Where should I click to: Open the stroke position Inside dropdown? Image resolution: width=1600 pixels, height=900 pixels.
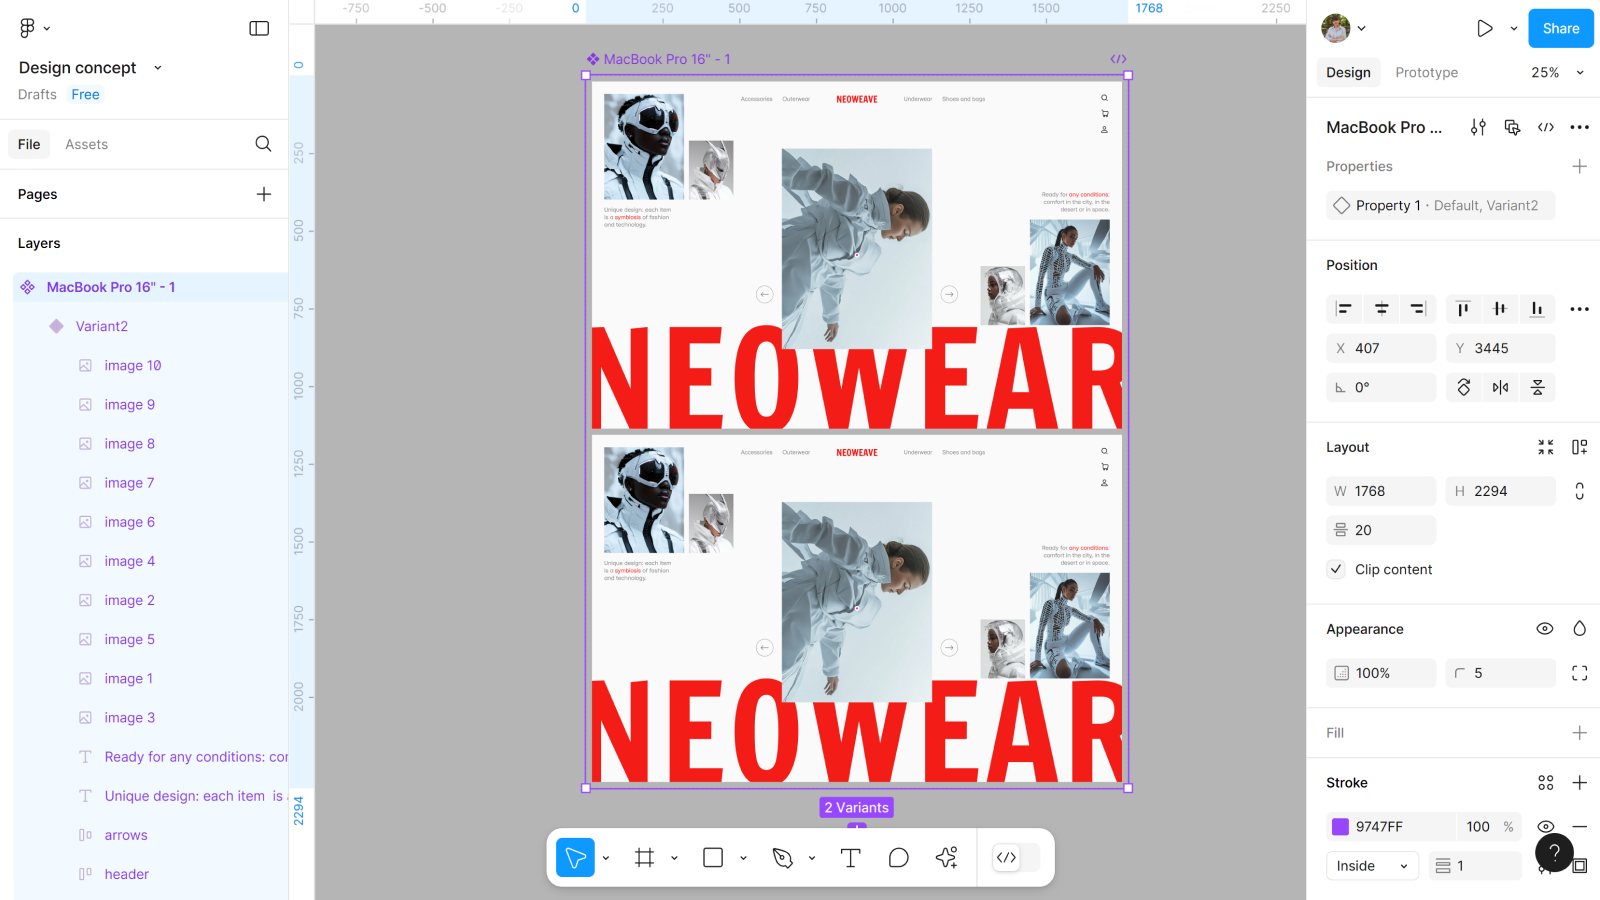[1372, 866]
